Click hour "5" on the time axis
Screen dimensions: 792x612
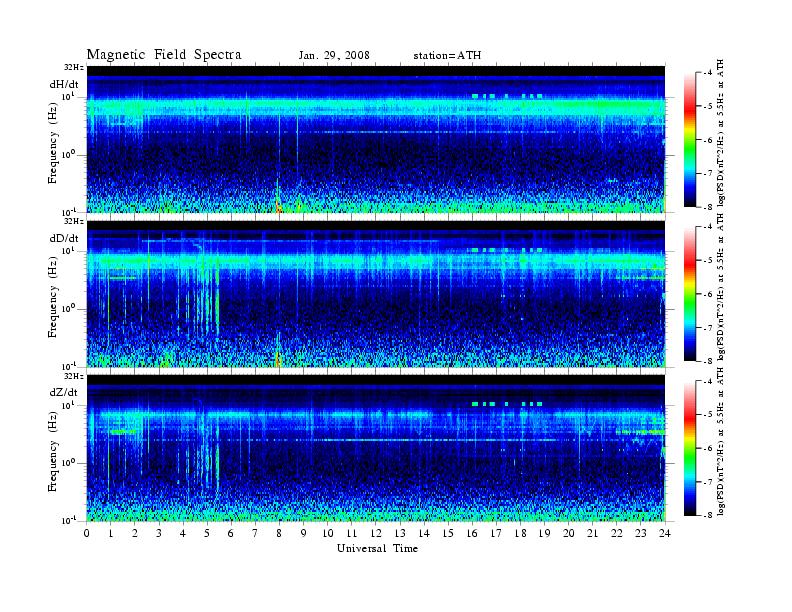coord(207,534)
